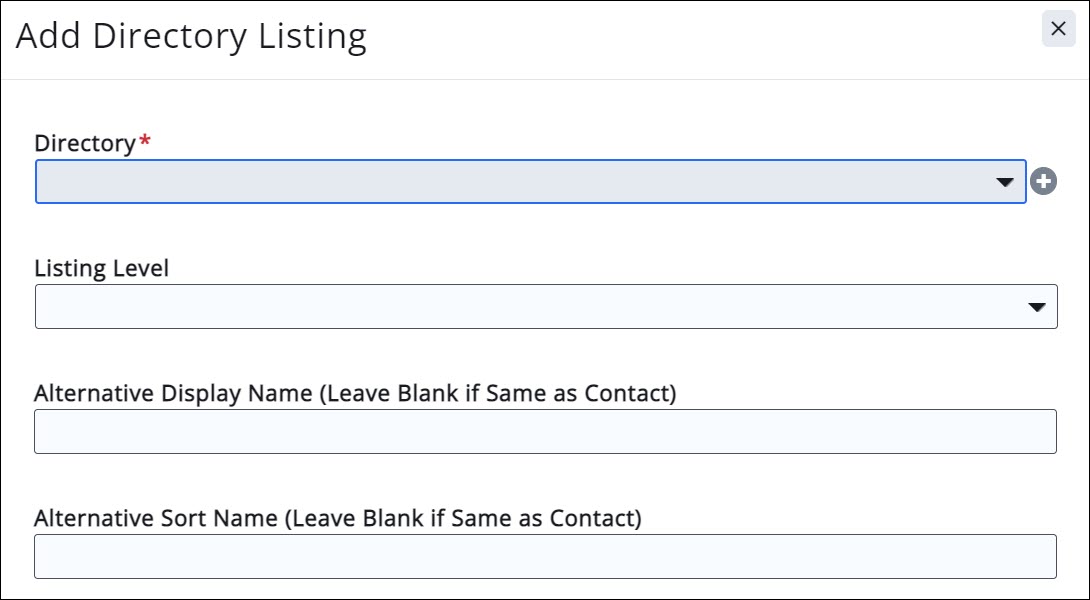Close the Add Directory Listing dialog
The height and width of the screenshot is (600, 1090).
pos(1058,29)
